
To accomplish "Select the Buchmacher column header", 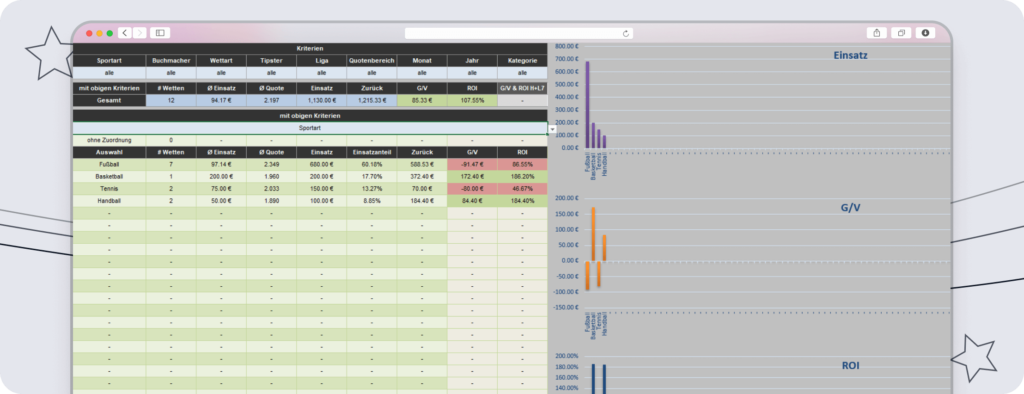I will [171, 61].
